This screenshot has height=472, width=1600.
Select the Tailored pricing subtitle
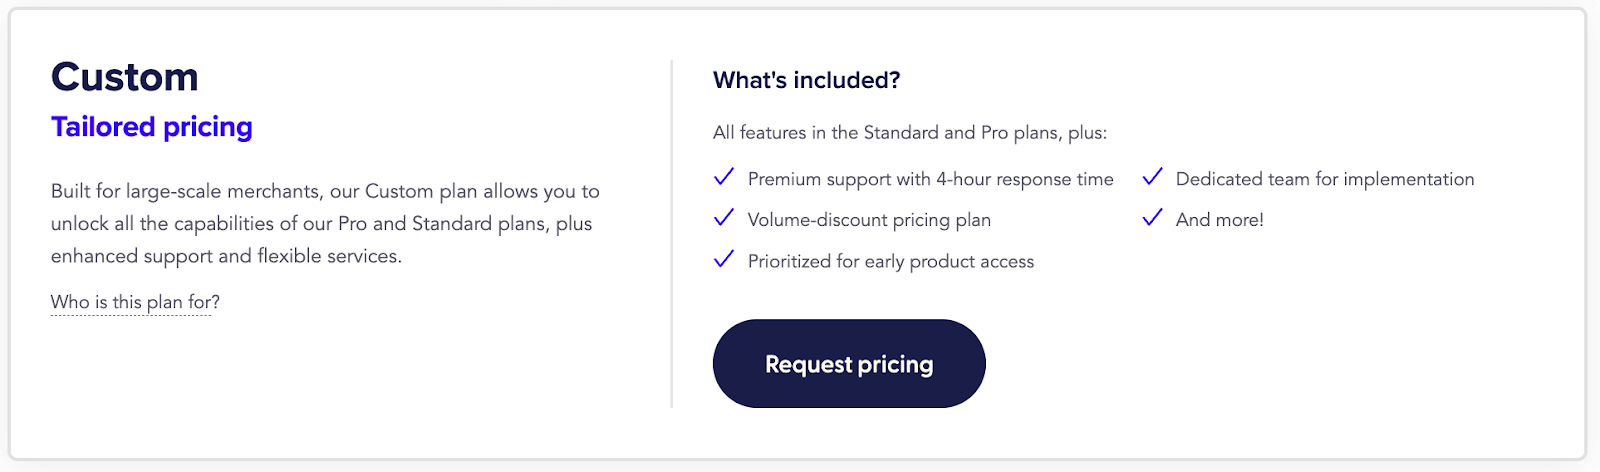[x=152, y=127]
